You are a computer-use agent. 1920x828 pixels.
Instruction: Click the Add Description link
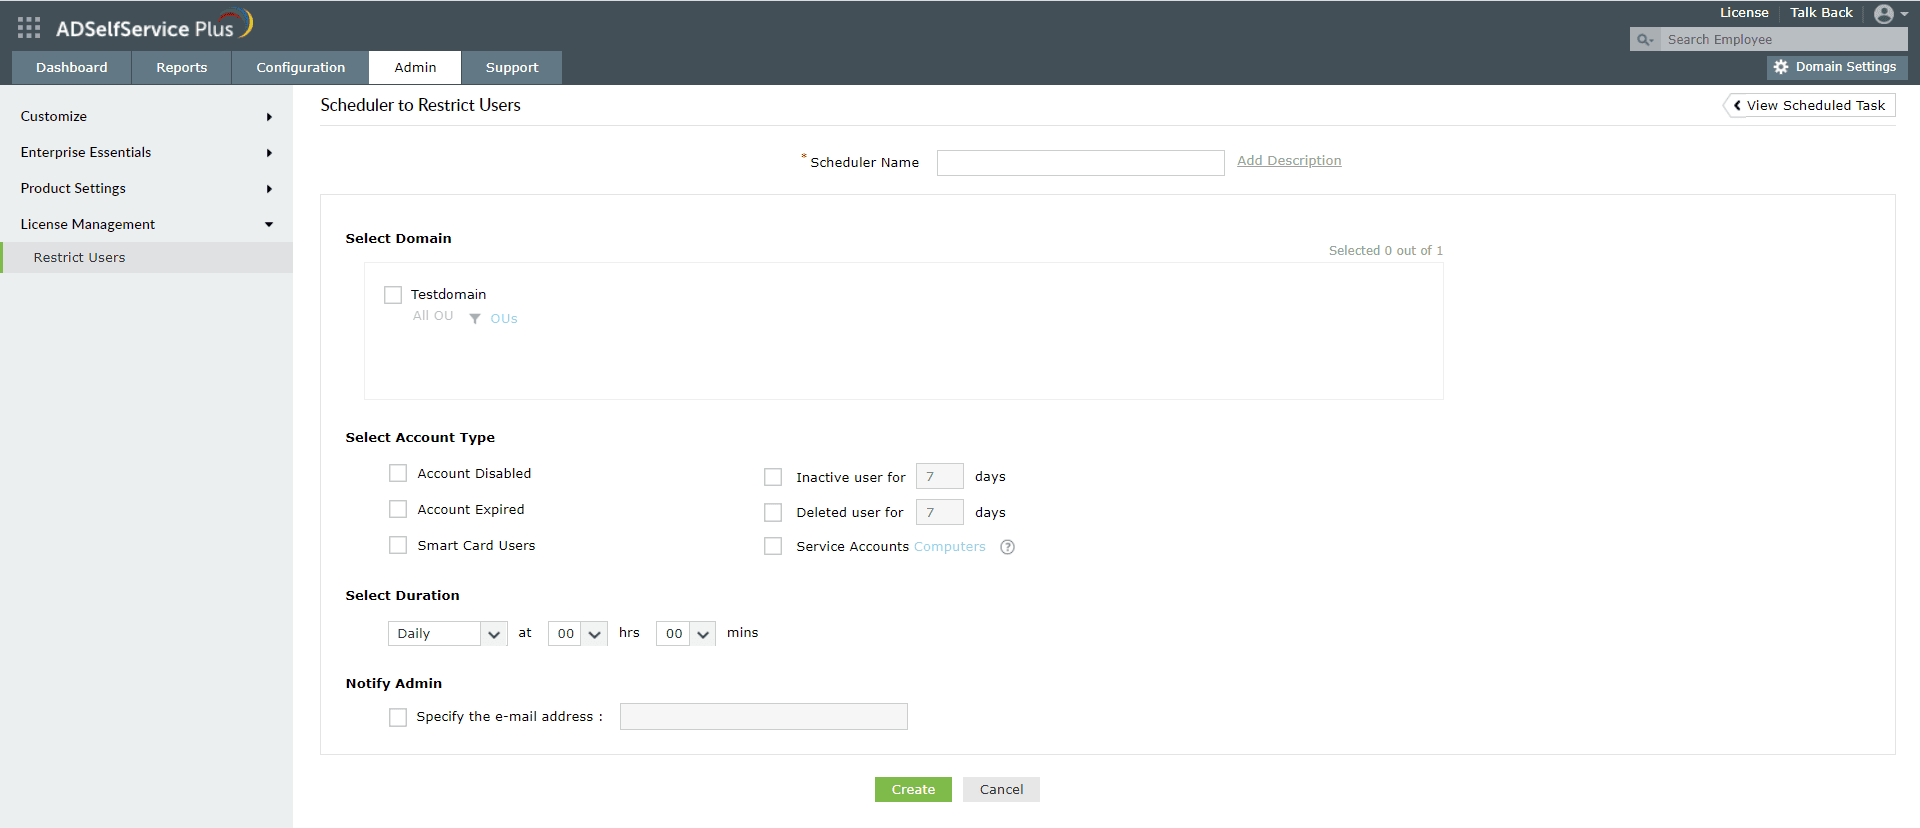click(x=1289, y=161)
